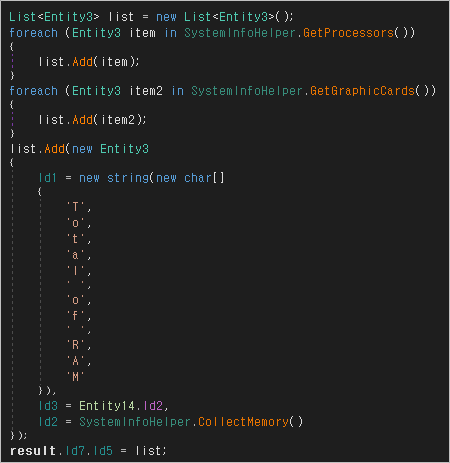Click the string type keyword
Viewport: 450px width, 463px height.
(128, 178)
